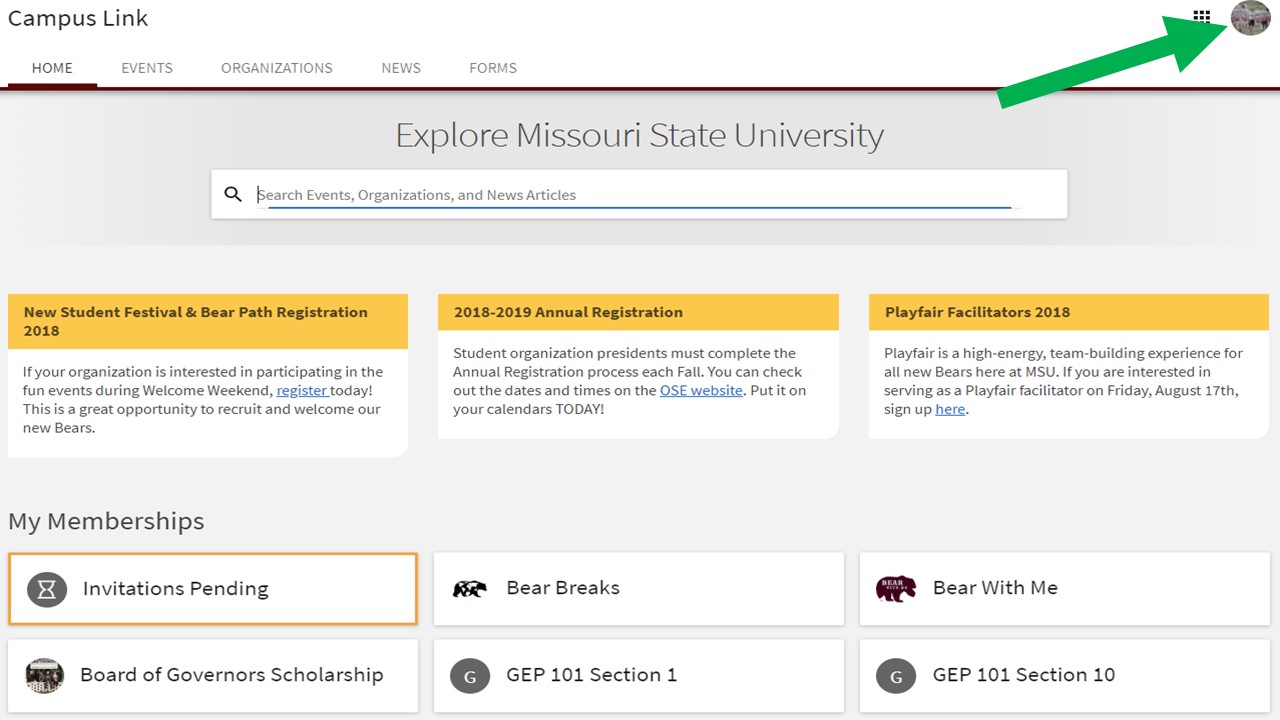
Task: Click the user profile avatar
Action: point(1250,18)
